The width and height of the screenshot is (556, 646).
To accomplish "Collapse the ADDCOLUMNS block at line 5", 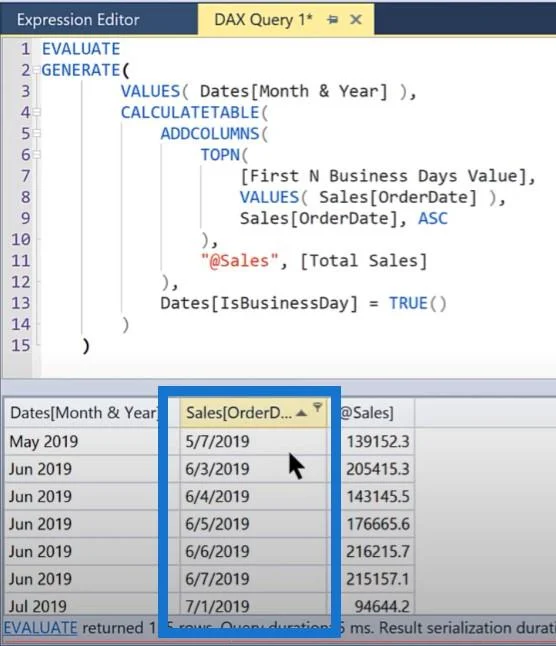I will click(x=36, y=133).
